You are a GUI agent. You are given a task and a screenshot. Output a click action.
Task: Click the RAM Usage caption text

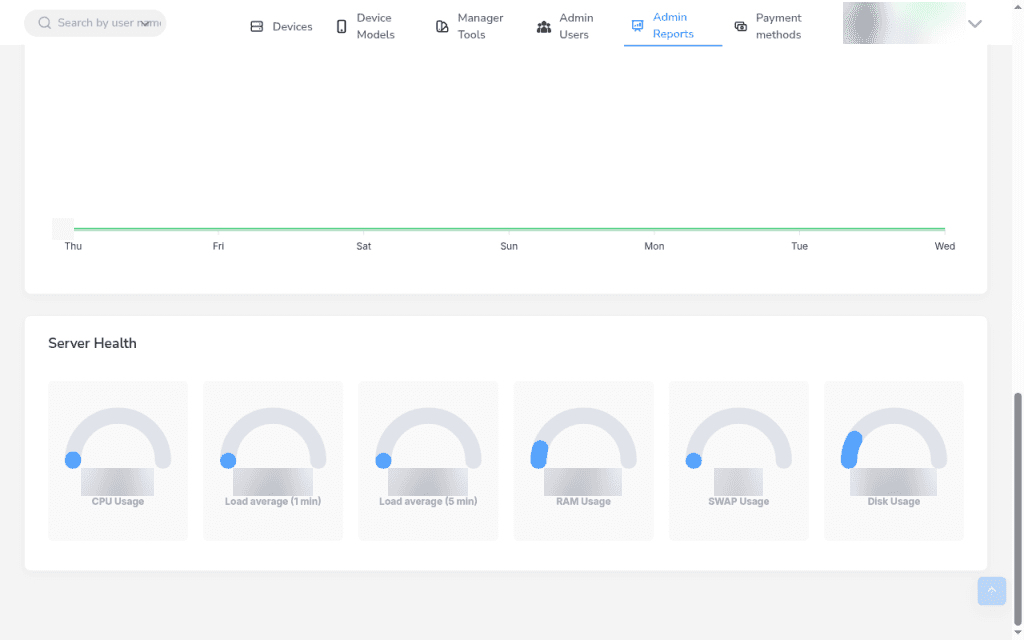coord(583,502)
